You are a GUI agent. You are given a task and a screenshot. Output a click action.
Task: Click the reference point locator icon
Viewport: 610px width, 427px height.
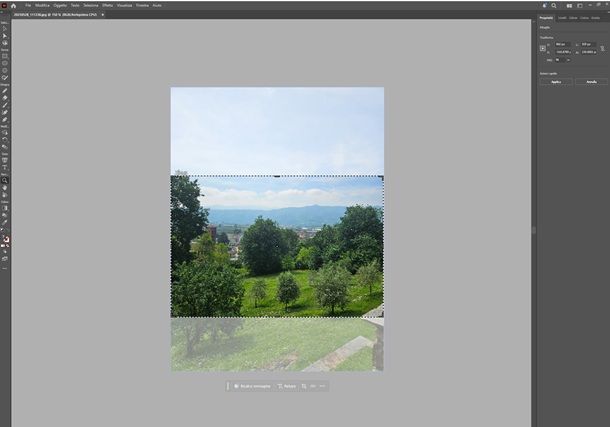coord(543,49)
